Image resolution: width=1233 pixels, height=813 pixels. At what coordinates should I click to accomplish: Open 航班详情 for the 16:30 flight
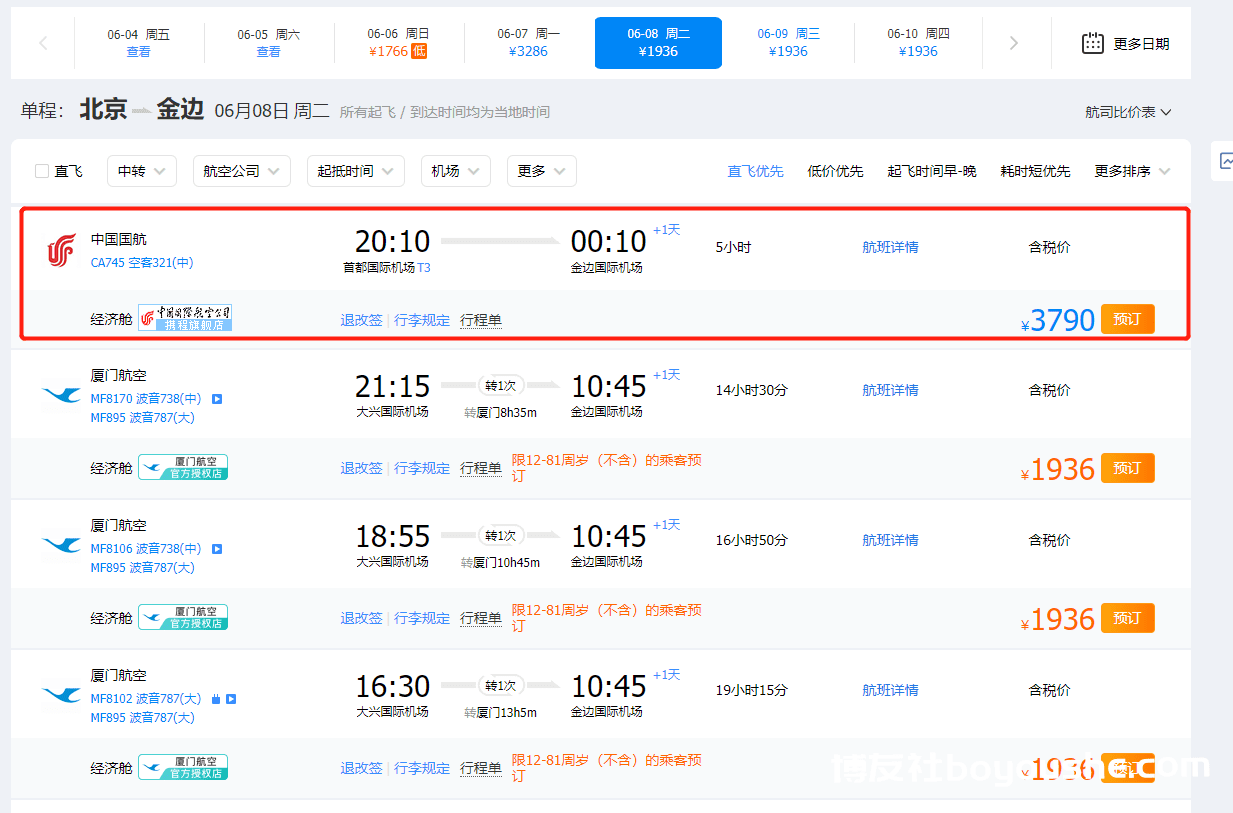tap(890, 690)
